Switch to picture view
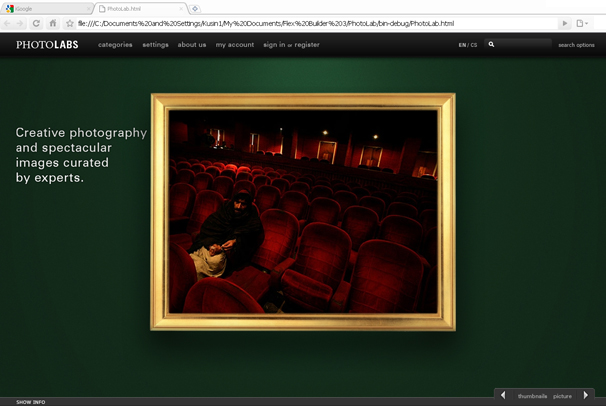 click(x=562, y=397)
